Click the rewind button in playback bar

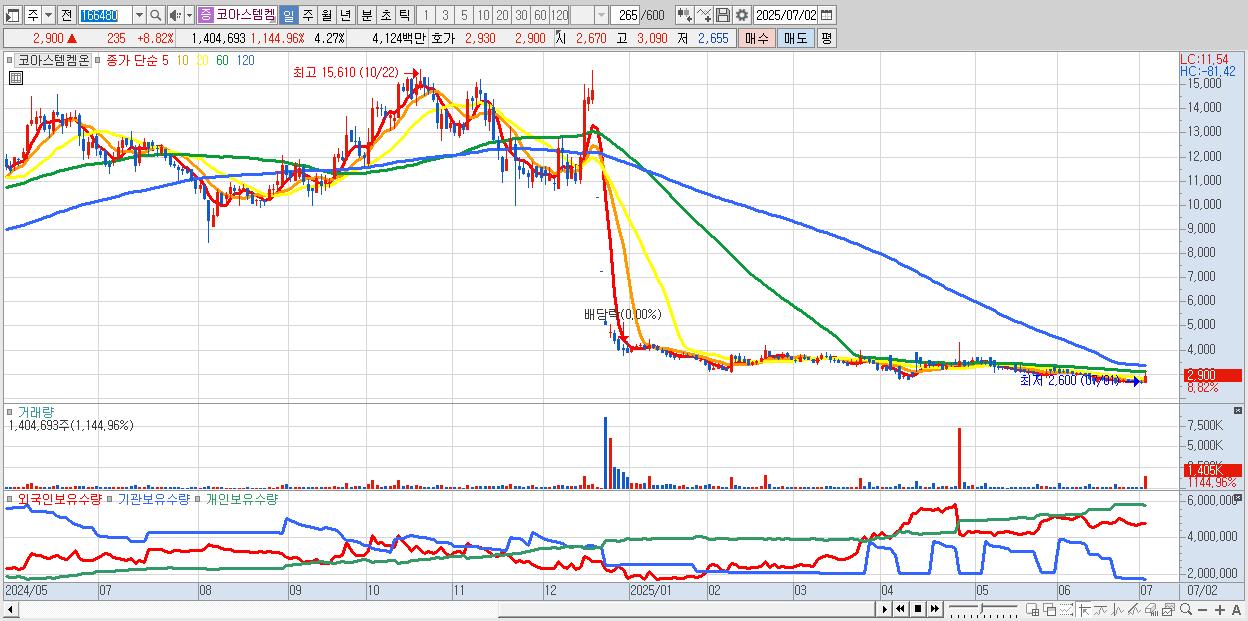[901, 609]
